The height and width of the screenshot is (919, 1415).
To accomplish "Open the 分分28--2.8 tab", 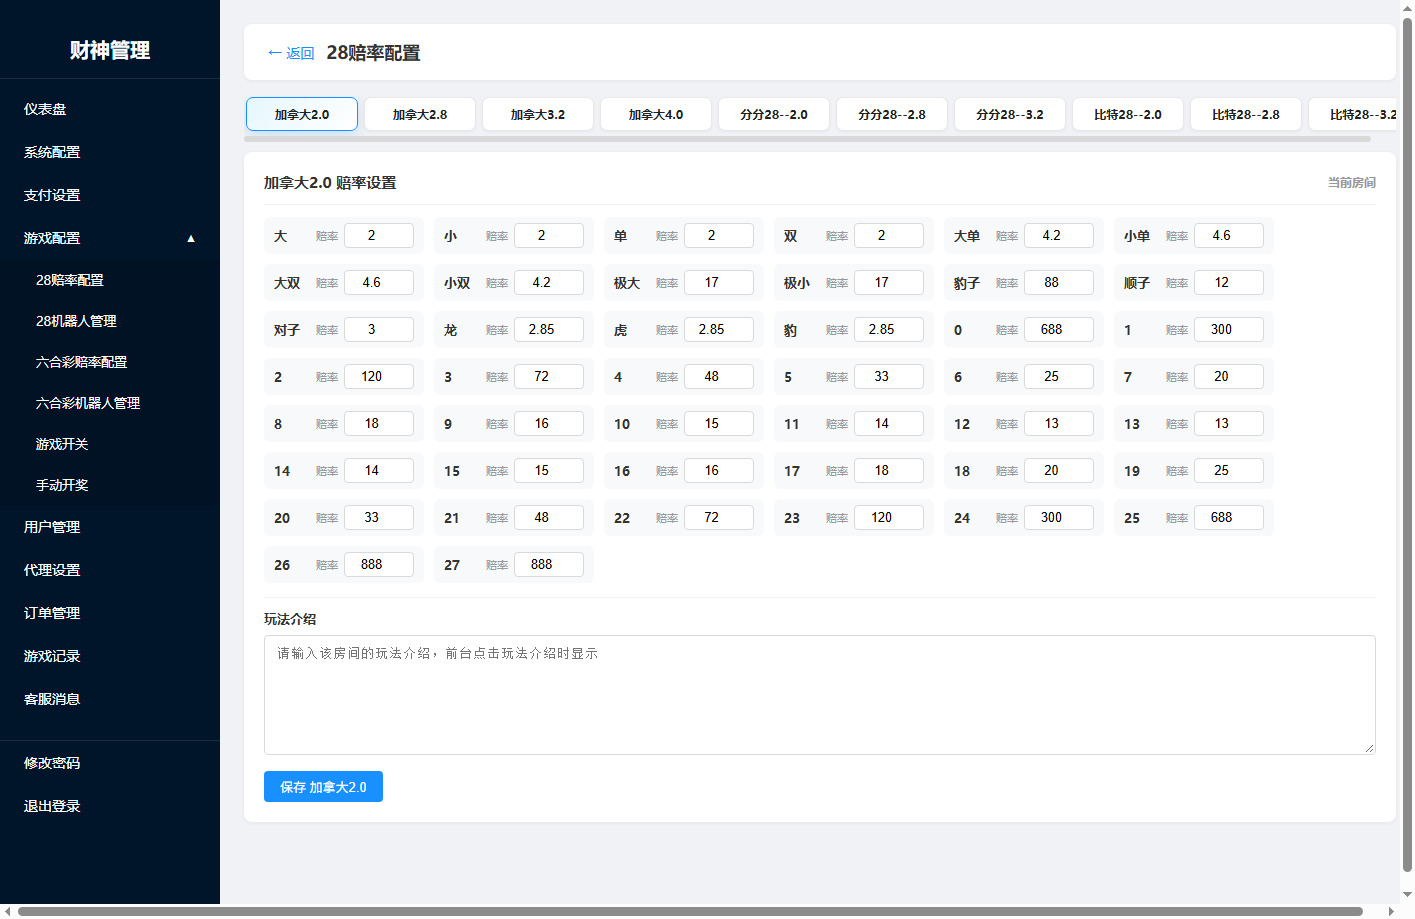I will (x=892, y=114).
